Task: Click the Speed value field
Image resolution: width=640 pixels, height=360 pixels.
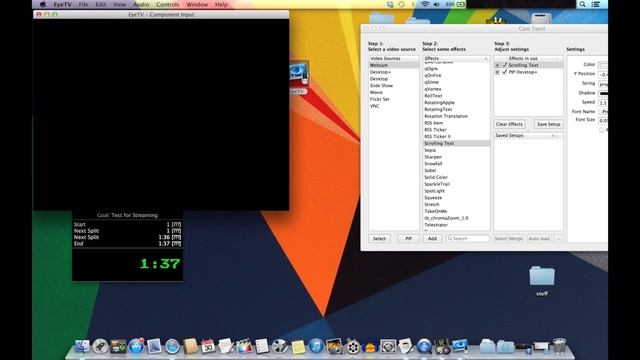Action: click(603, 102)
